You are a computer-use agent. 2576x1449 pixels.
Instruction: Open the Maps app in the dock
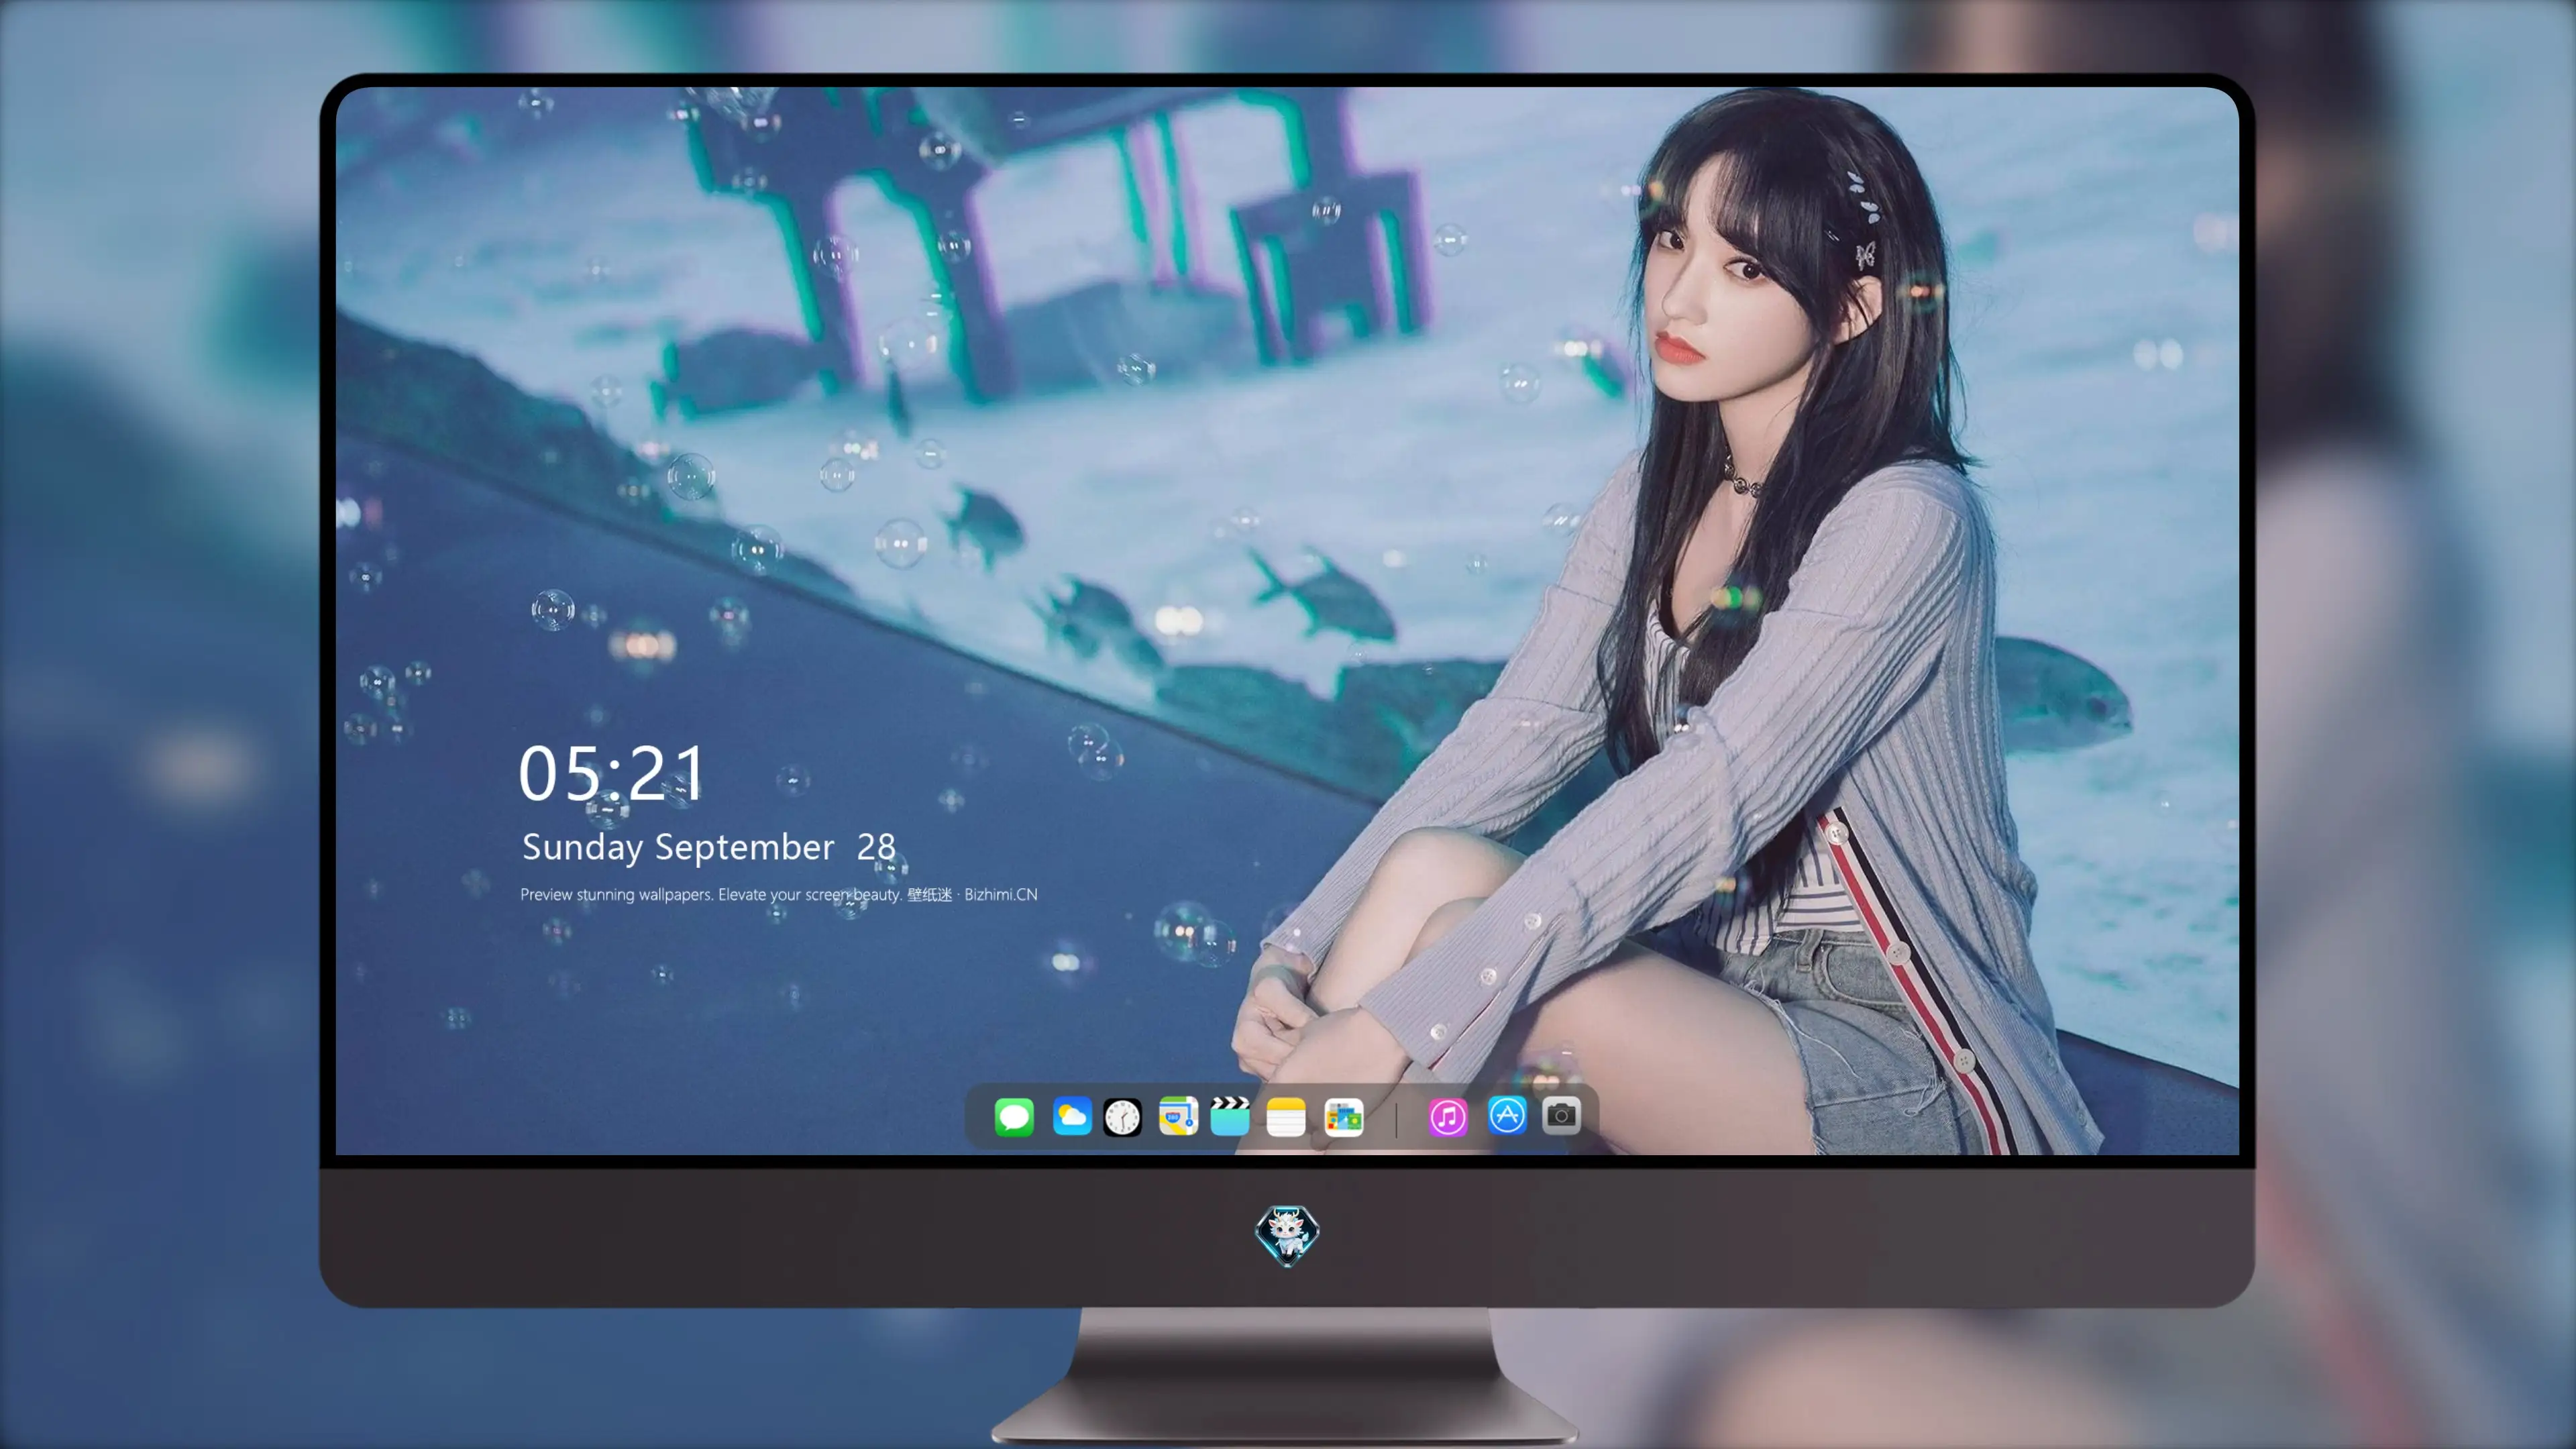pyautogui.click(x=1178, y=1116)
